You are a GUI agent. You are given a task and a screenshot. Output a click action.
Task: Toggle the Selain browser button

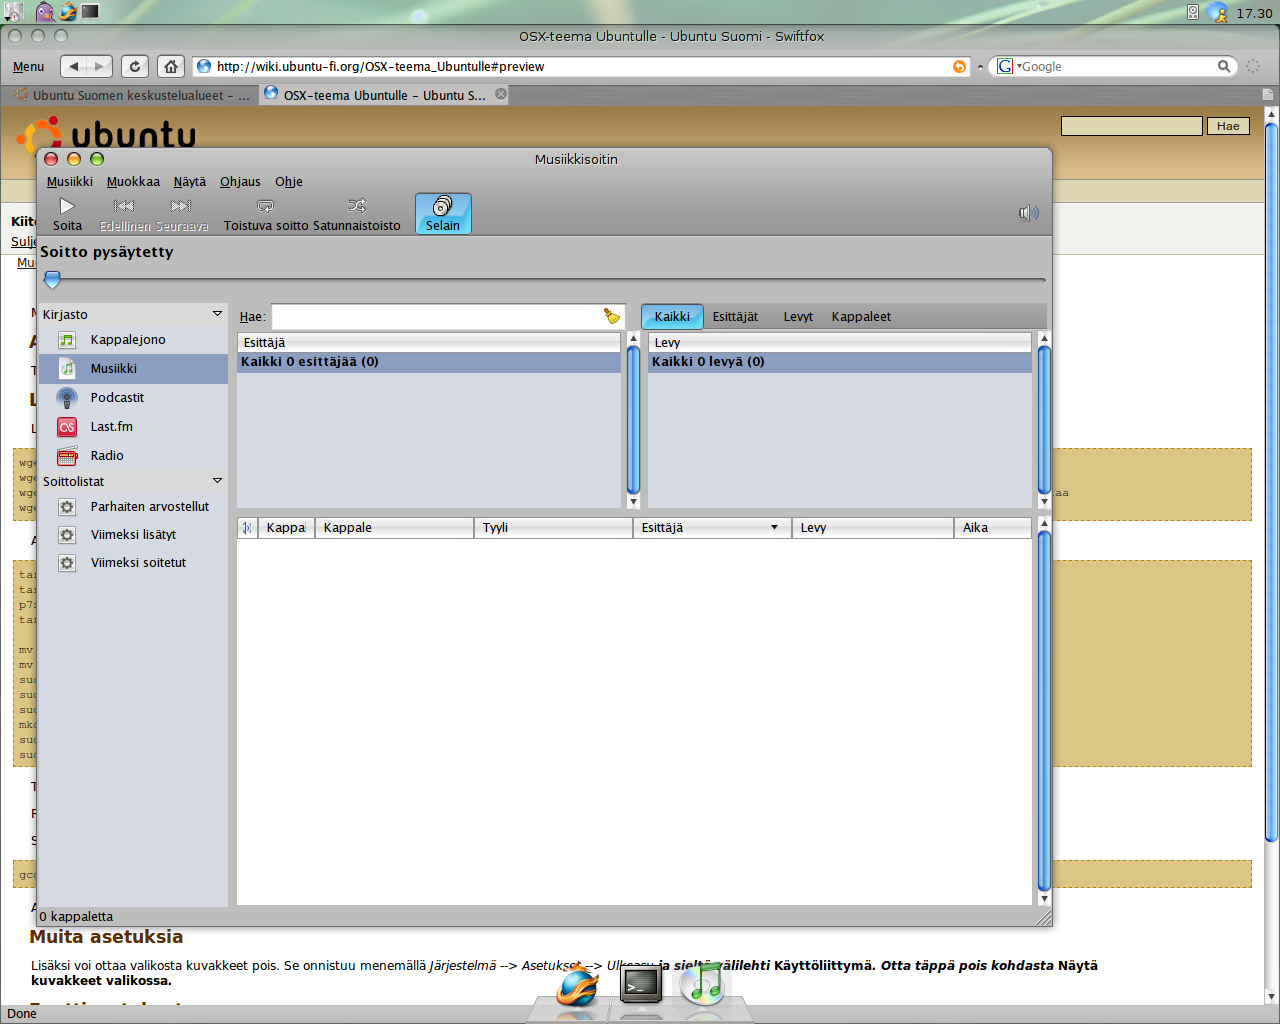(x=443, y=213)
